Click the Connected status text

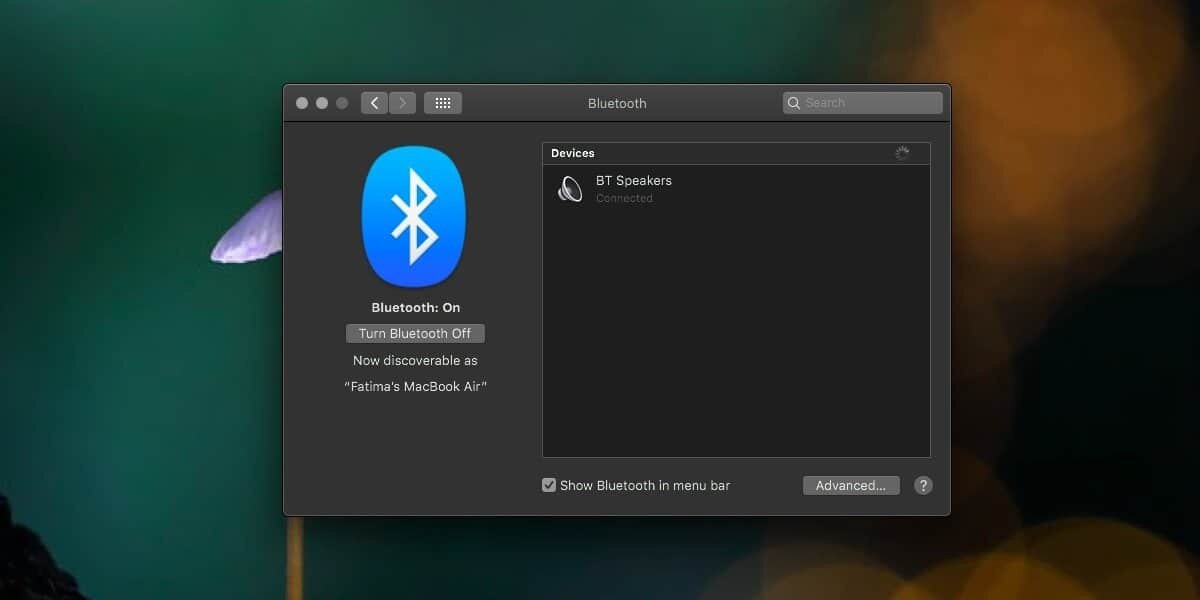point(624,198)
